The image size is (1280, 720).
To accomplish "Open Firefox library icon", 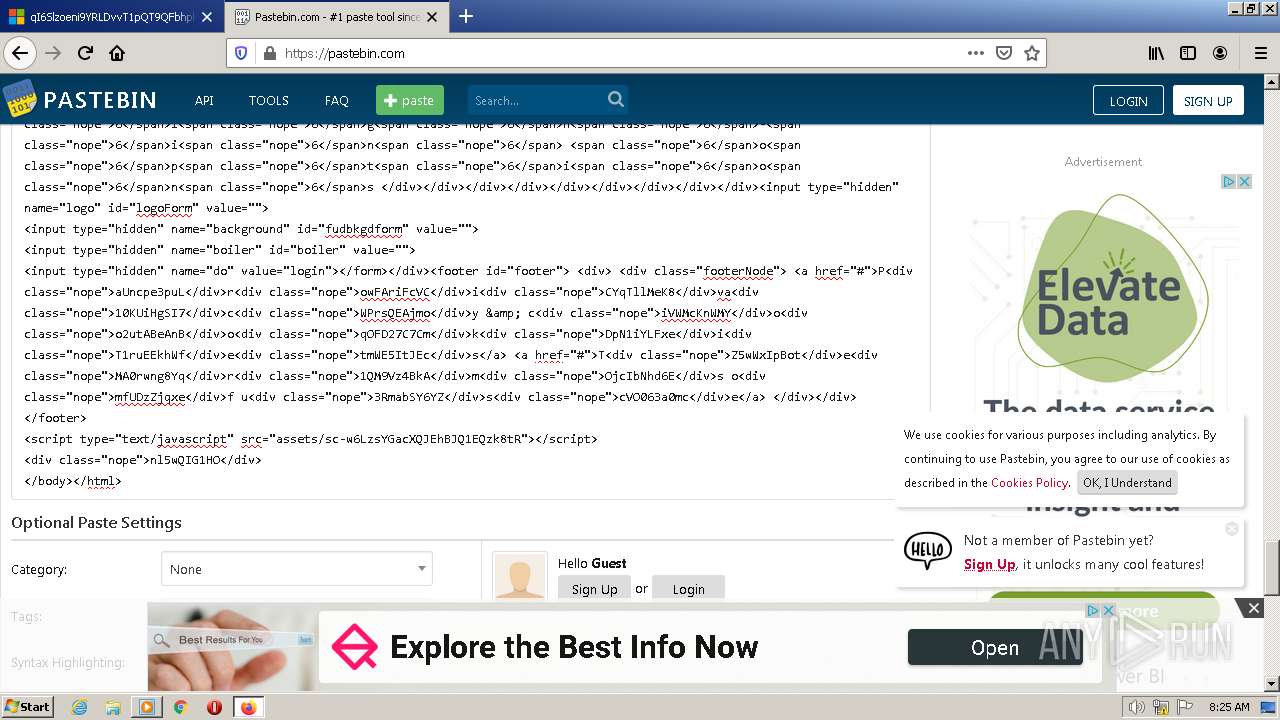I will (1156, 53).
